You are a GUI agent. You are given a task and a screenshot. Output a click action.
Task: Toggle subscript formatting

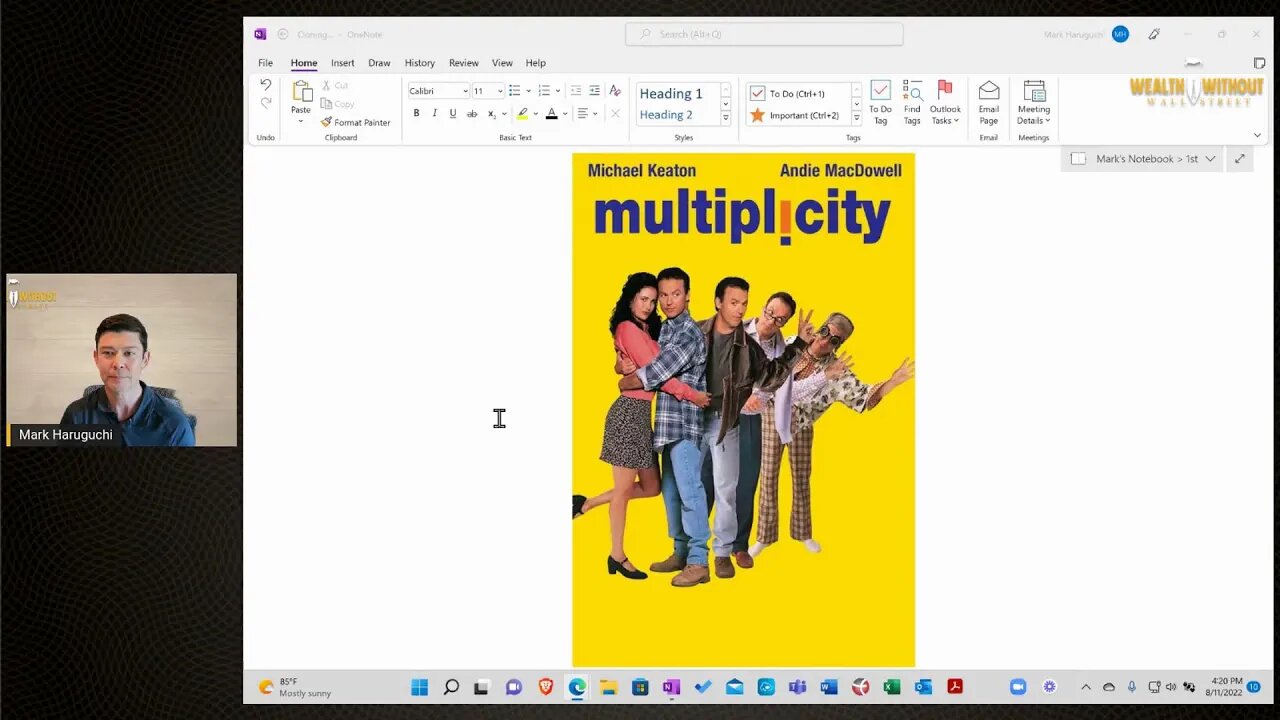[491, 114]
